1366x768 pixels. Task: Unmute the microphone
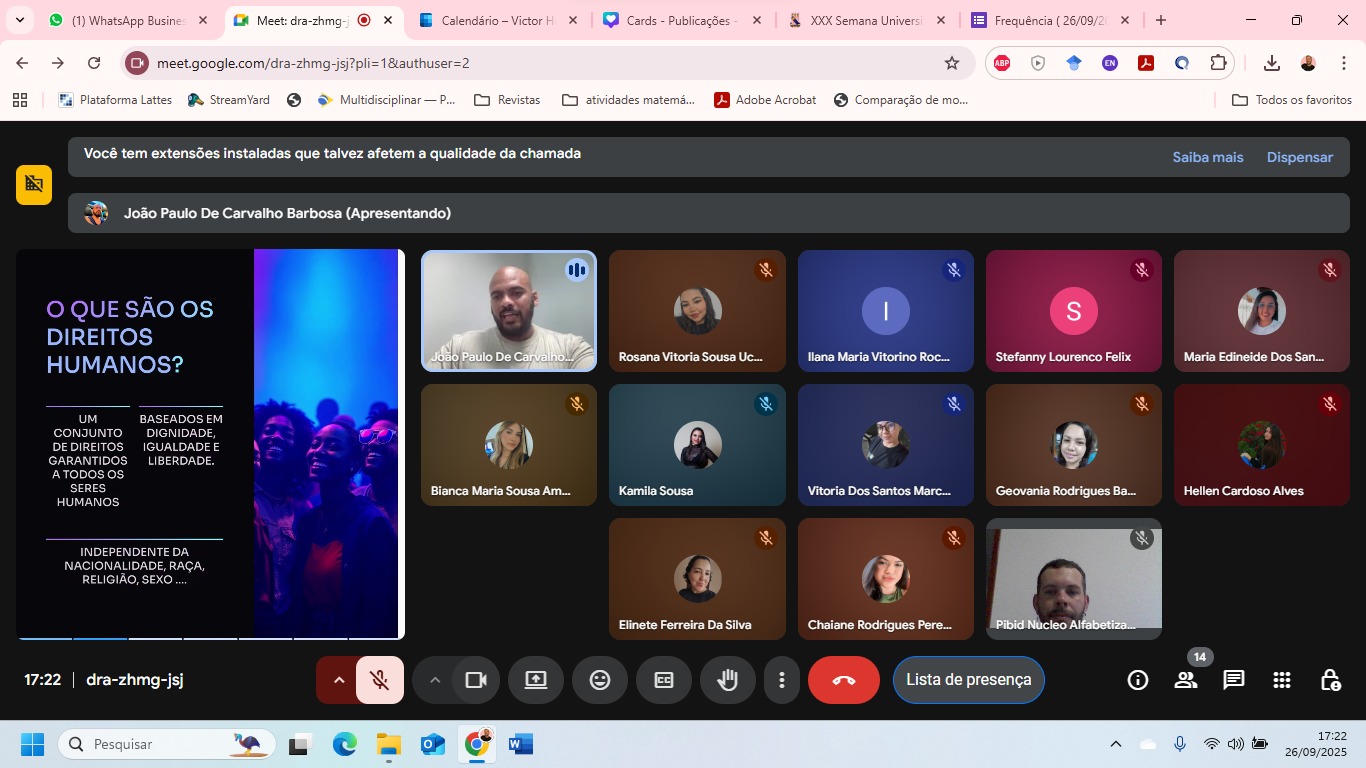tap(380, 680)
